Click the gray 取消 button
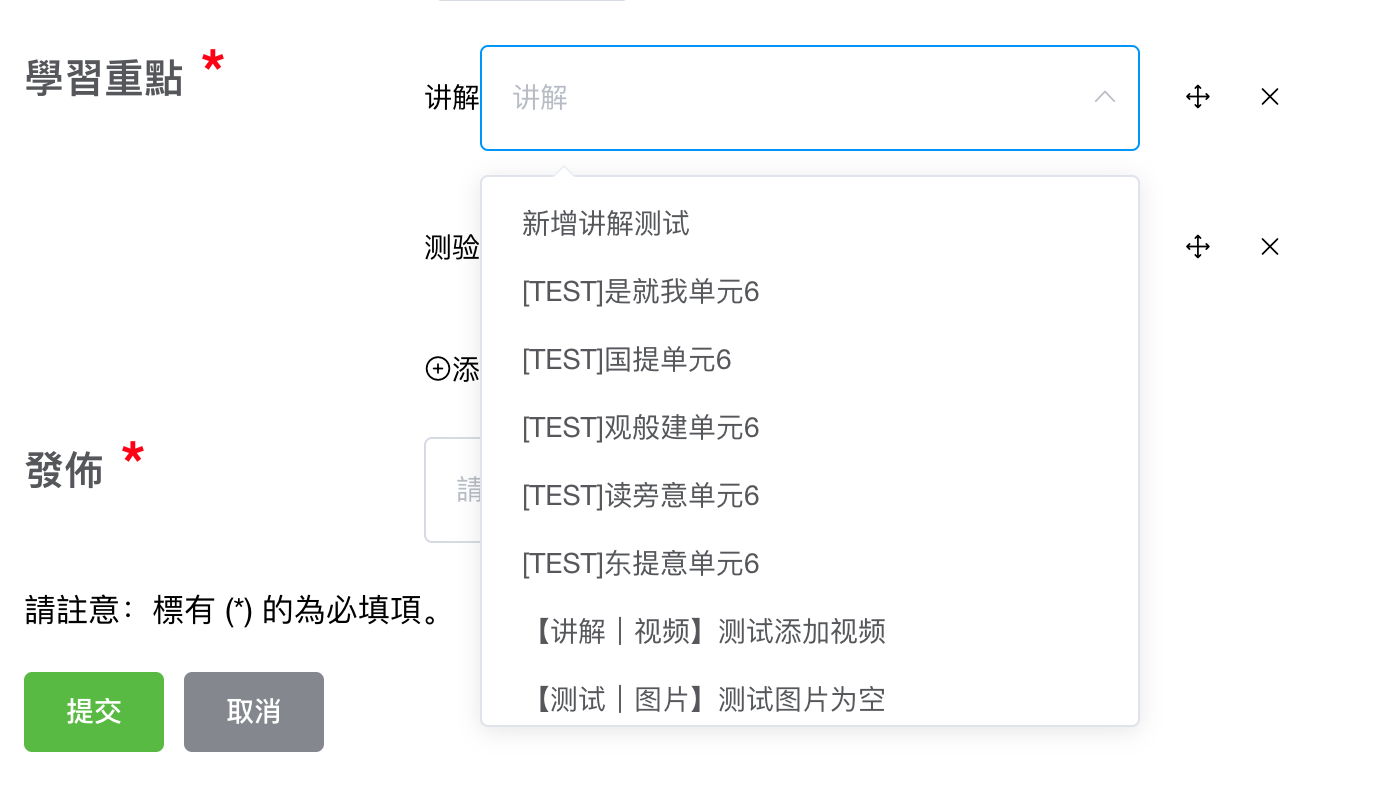The width and height of the screenshot is (1400, 788). pos(254,712)
